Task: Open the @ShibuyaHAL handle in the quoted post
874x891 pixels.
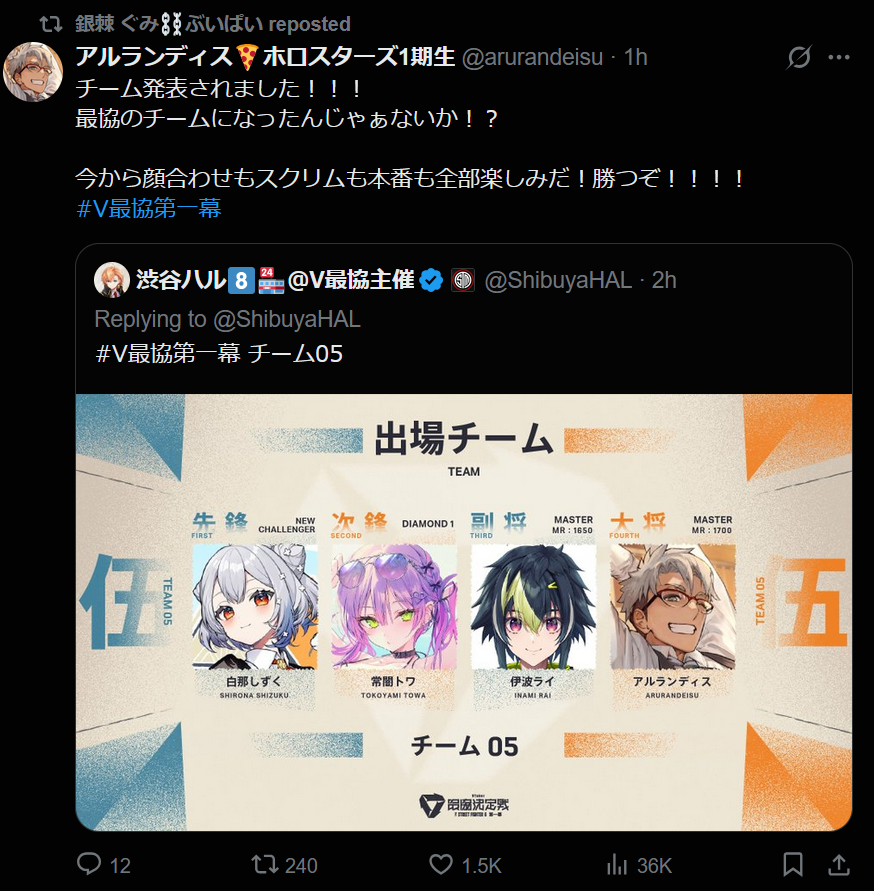Action: point(557,280)
